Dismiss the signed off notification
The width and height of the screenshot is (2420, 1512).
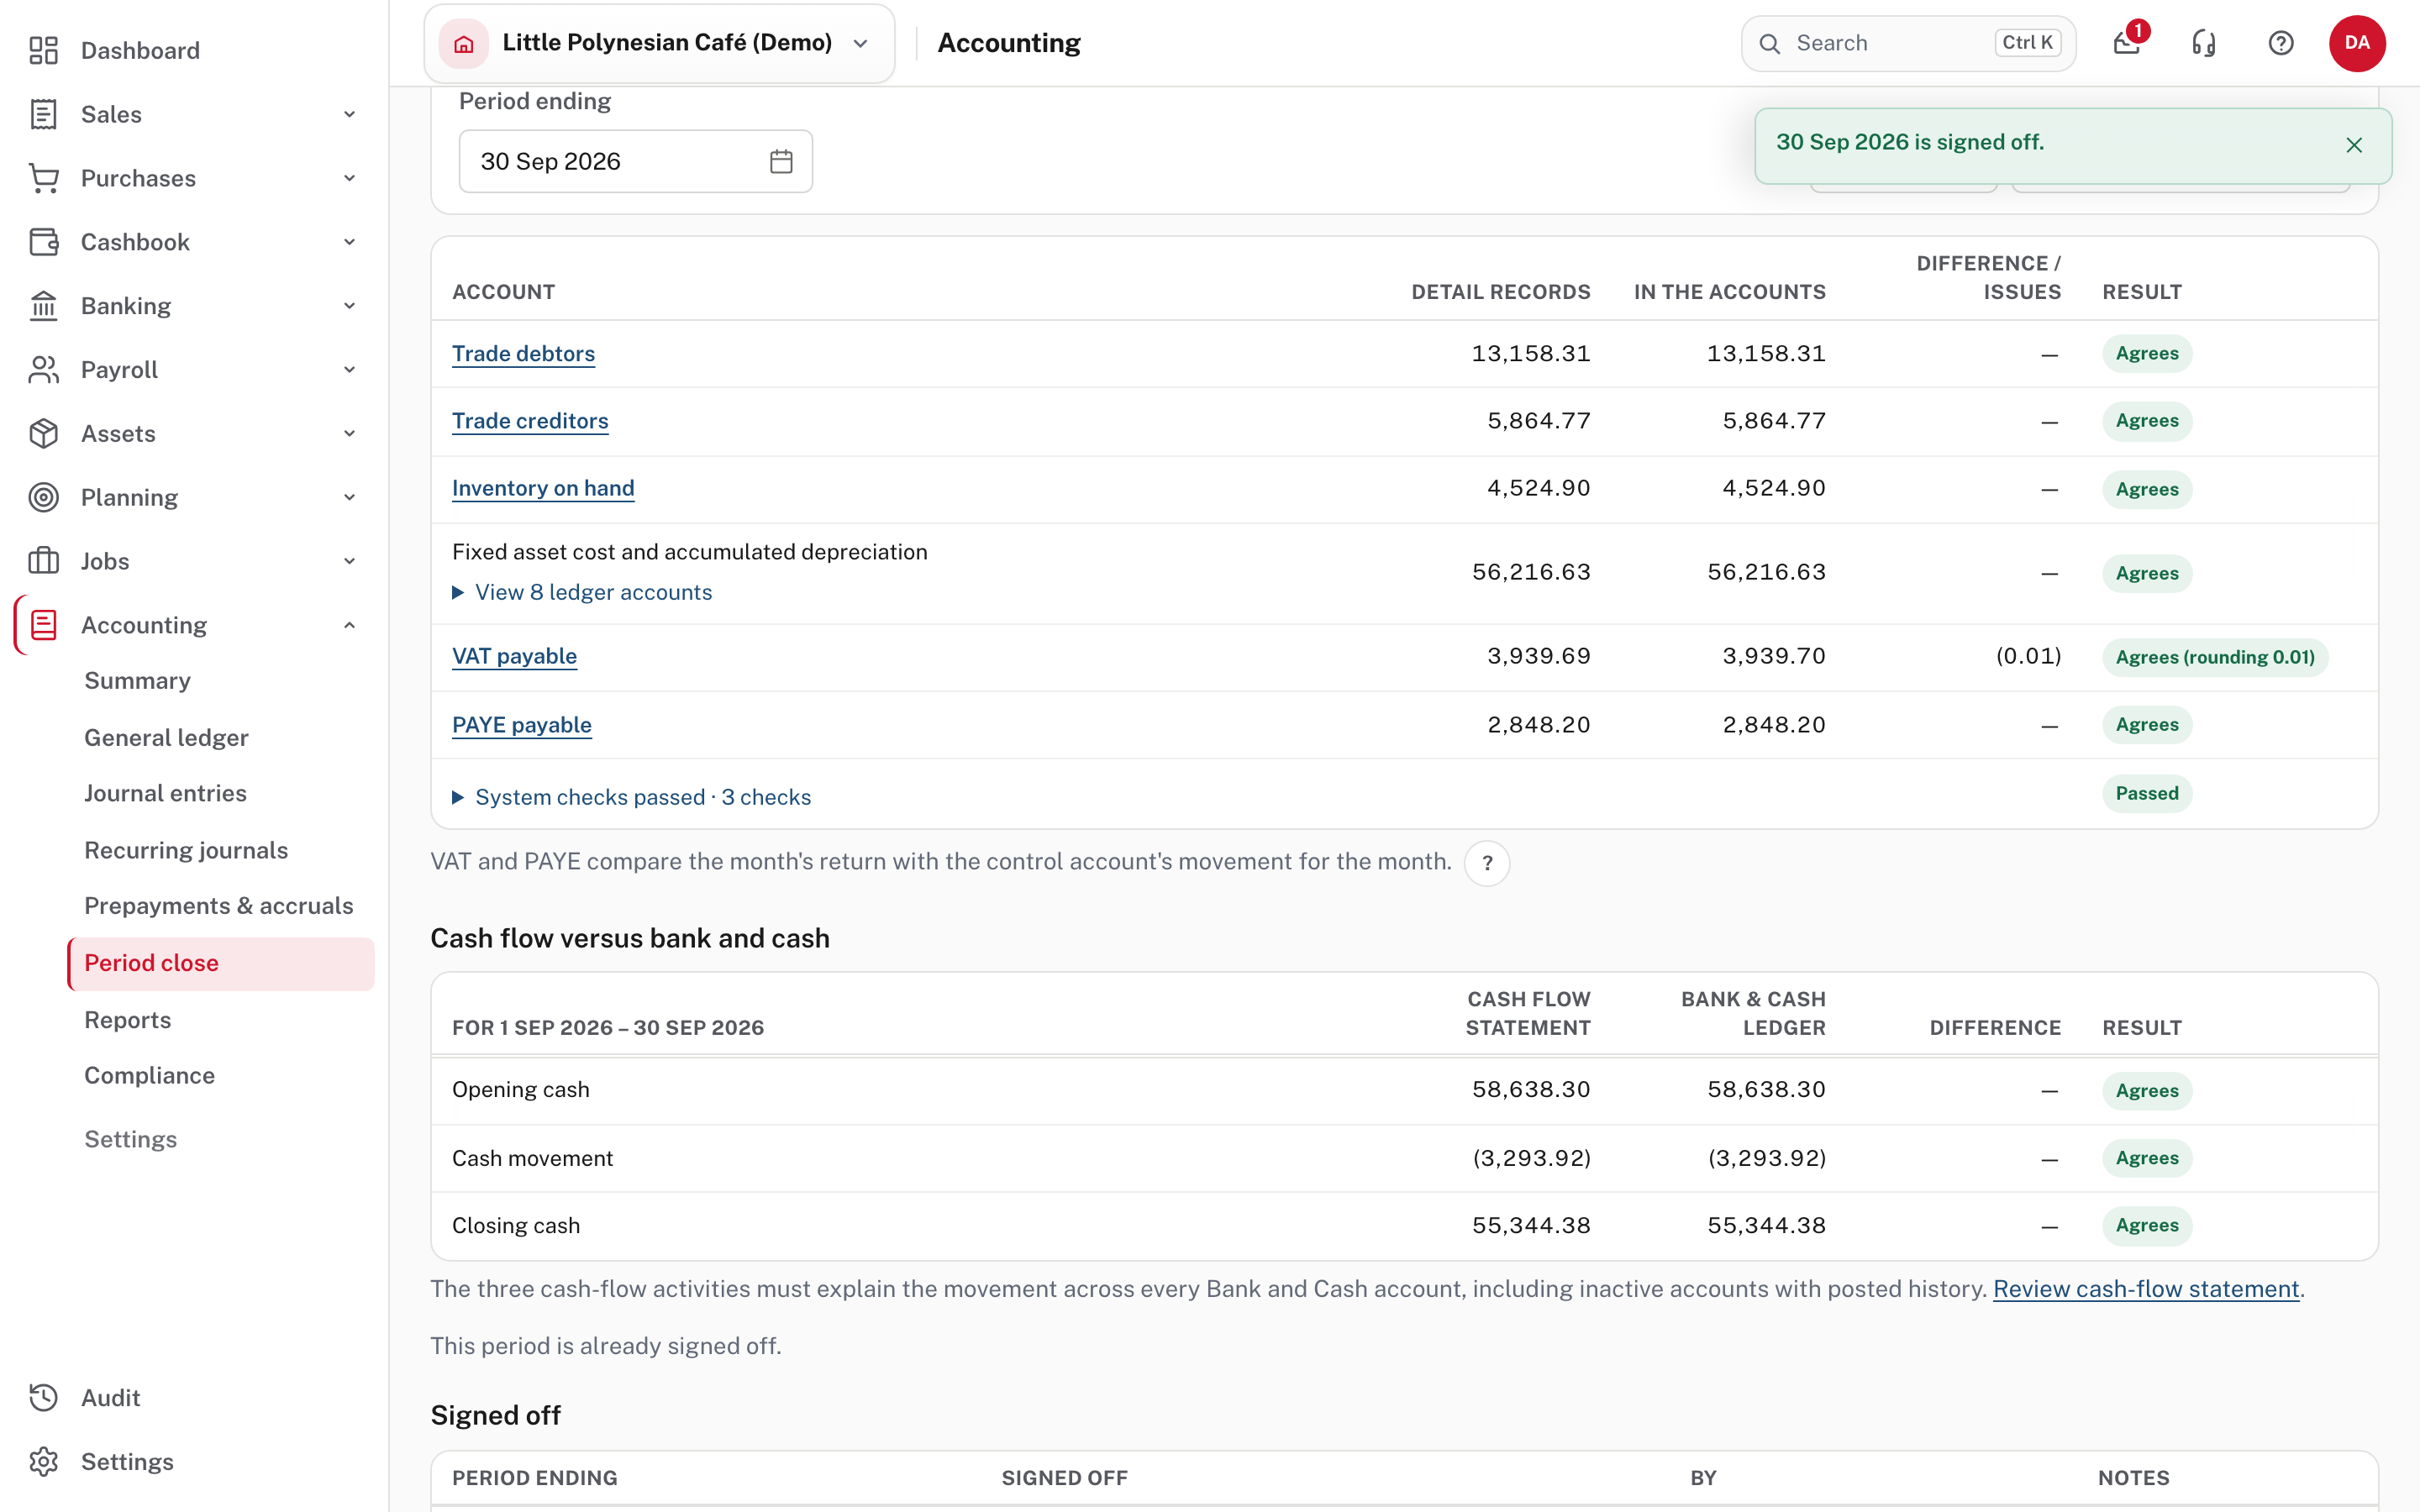pyautogui.click(x=2354, y=145)
